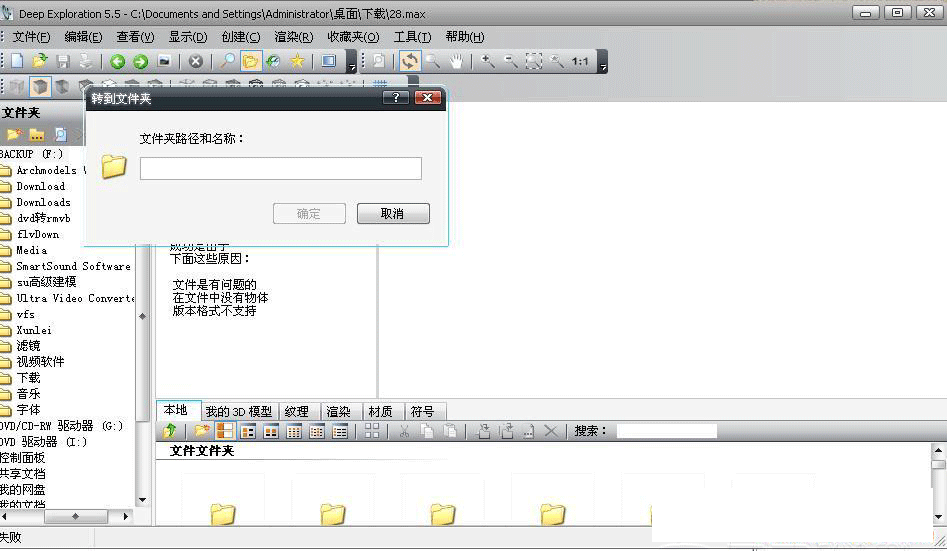Click folder tree horizontal scroll right arrow
The image size is (947, 551).
coord(126,517)
